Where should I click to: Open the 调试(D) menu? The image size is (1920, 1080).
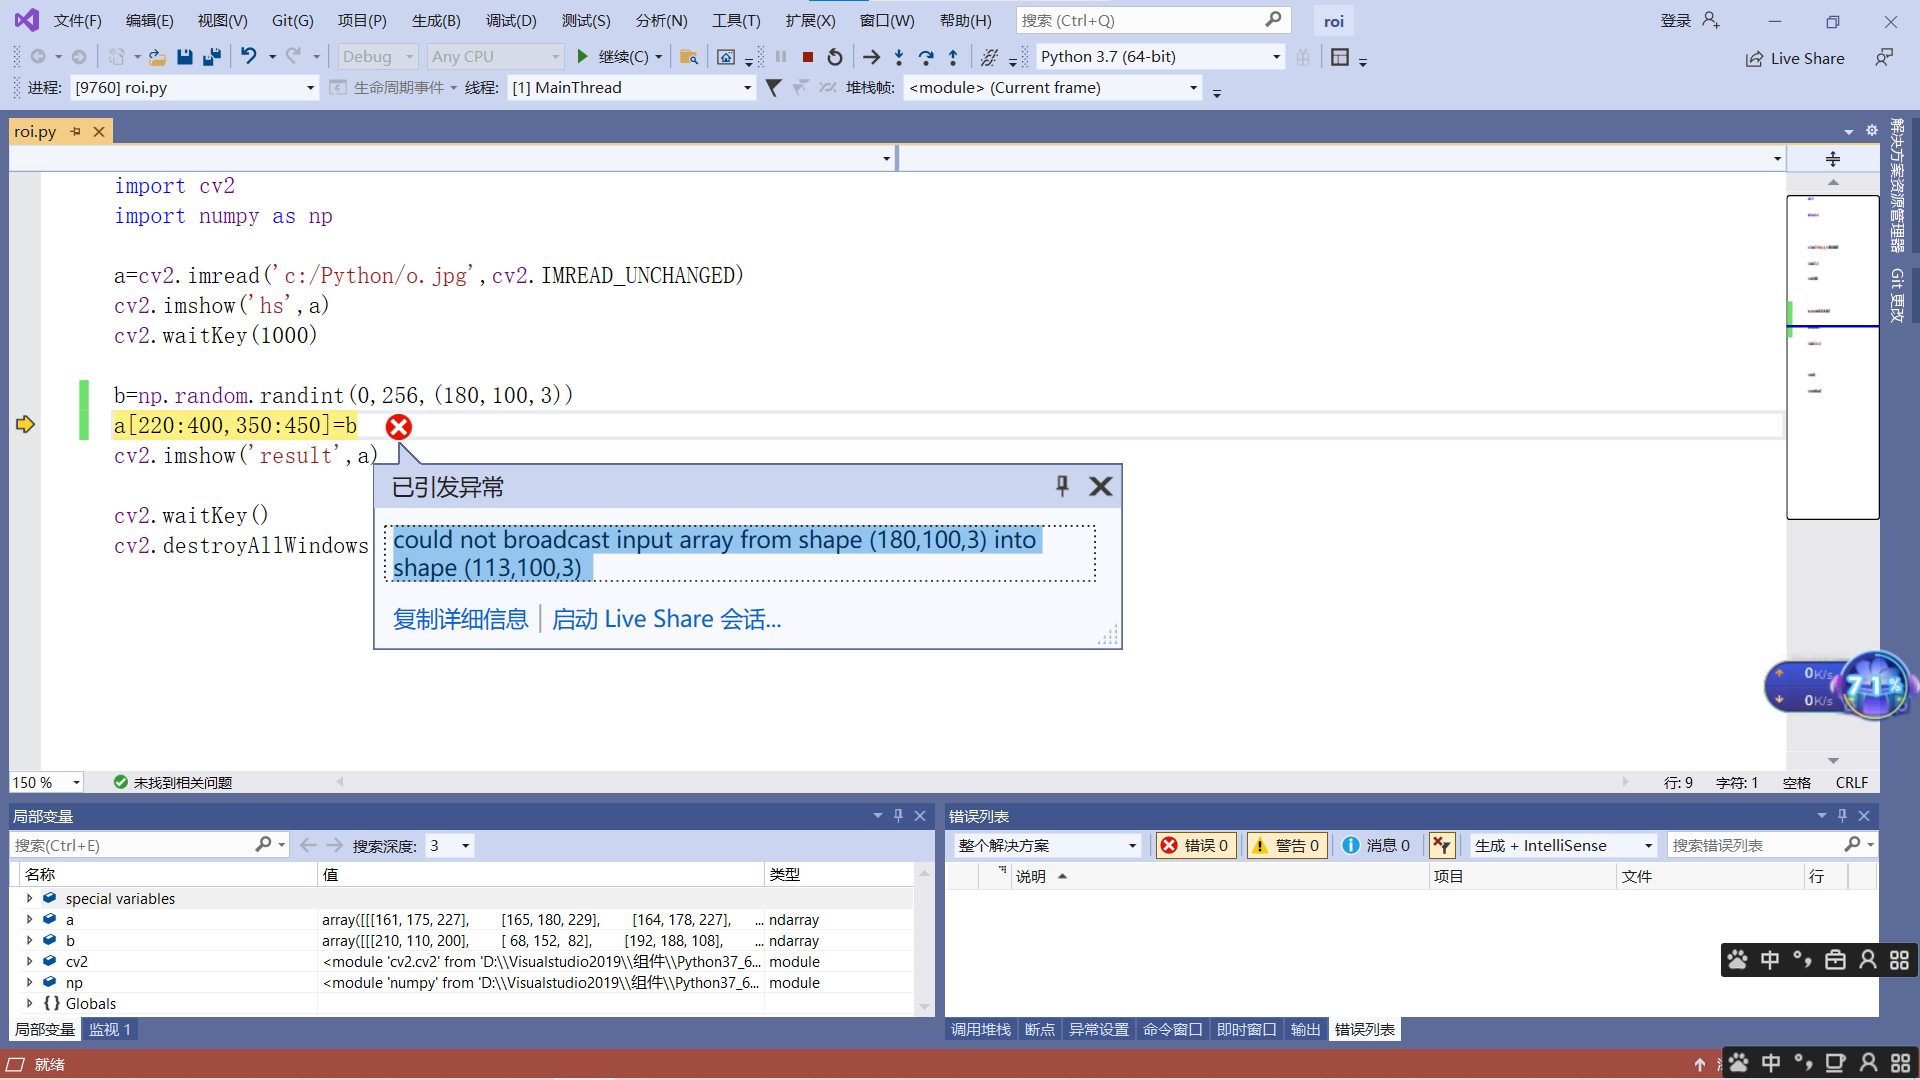pyautogui.click(x=510, y=20)
